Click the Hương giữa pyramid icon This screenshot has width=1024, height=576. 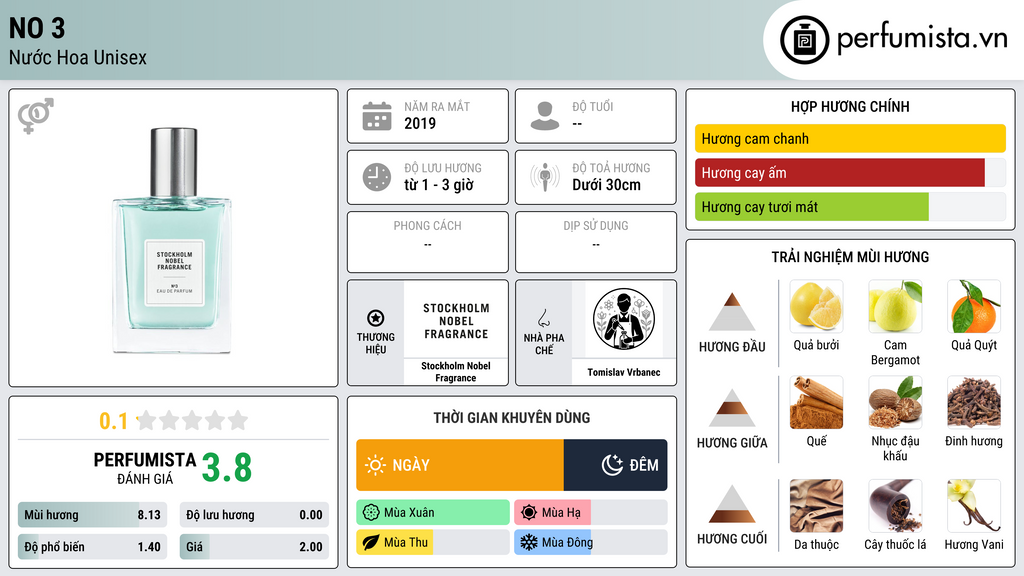click(732, 408)
